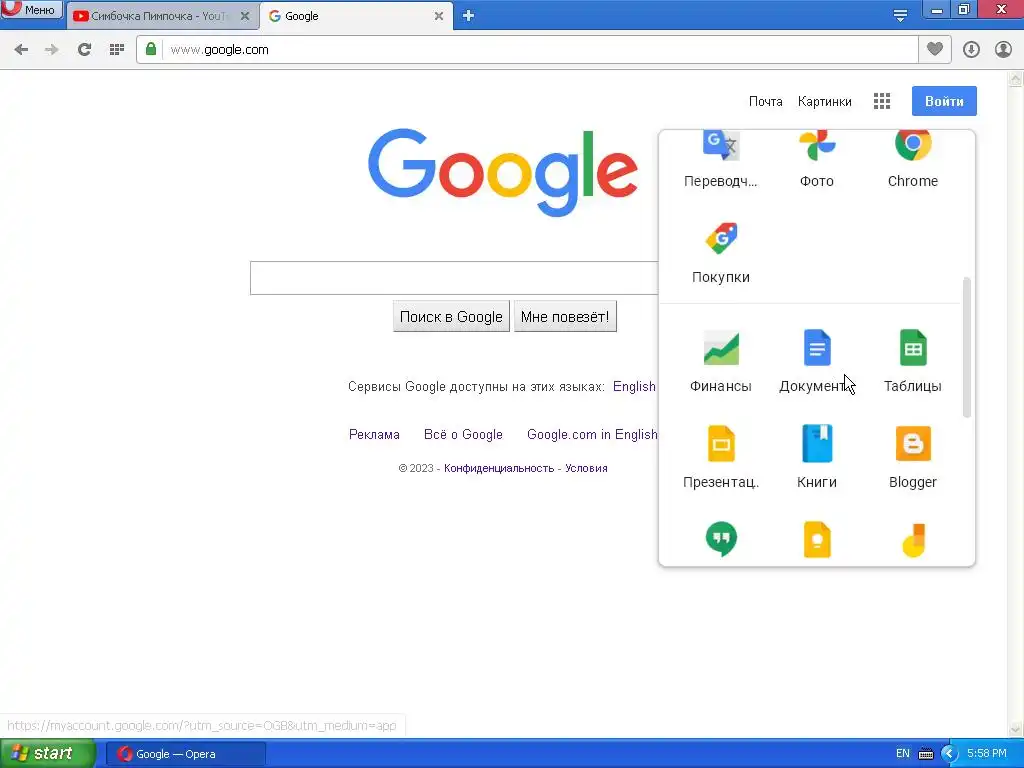Viewport: 1024px width, 768px height.
Task: Open Google Finance (Финансы) app
Action: pyautogui.click(x=721, y=347)
